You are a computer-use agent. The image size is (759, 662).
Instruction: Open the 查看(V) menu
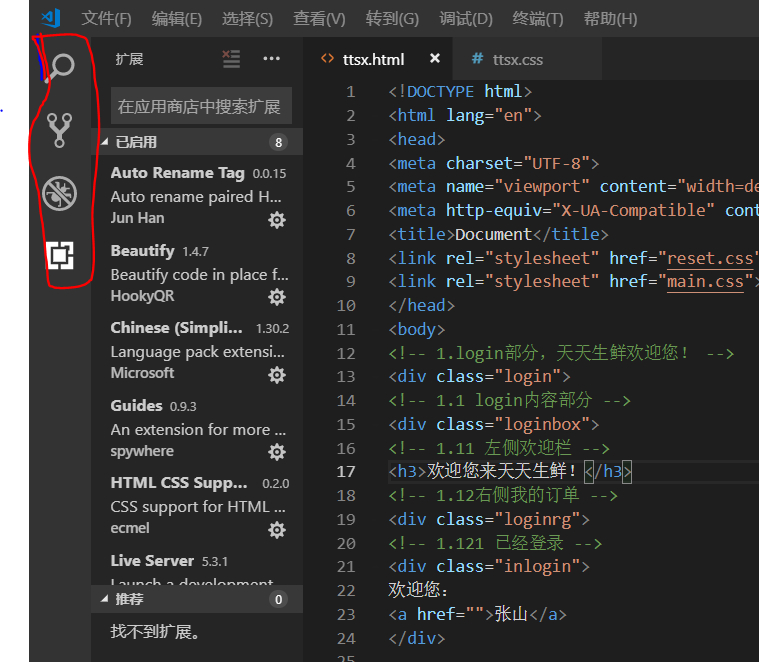coord(319,19)
